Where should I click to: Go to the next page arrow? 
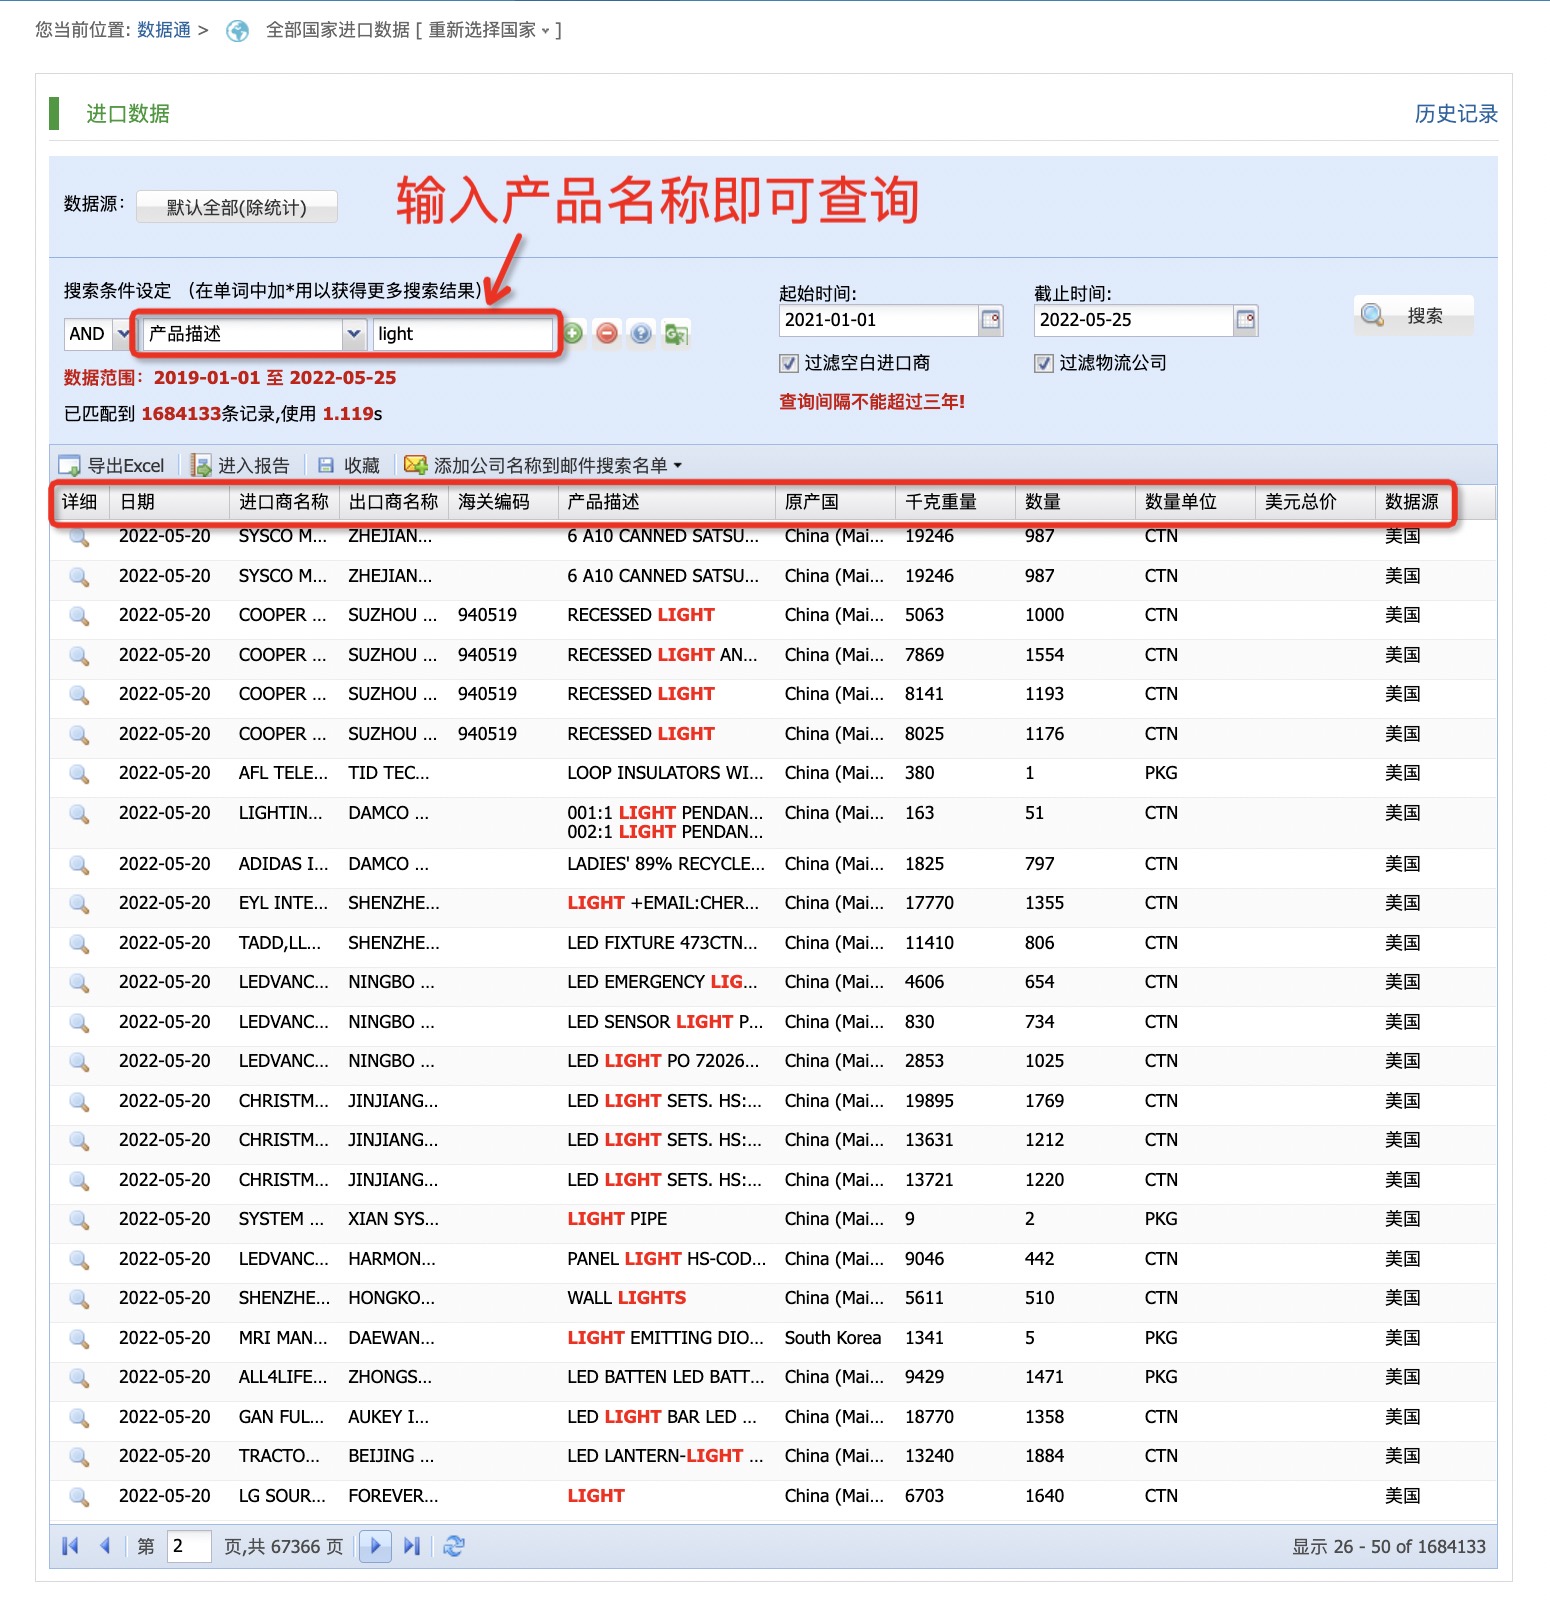pyautogui.click(x=375, y=1546)
